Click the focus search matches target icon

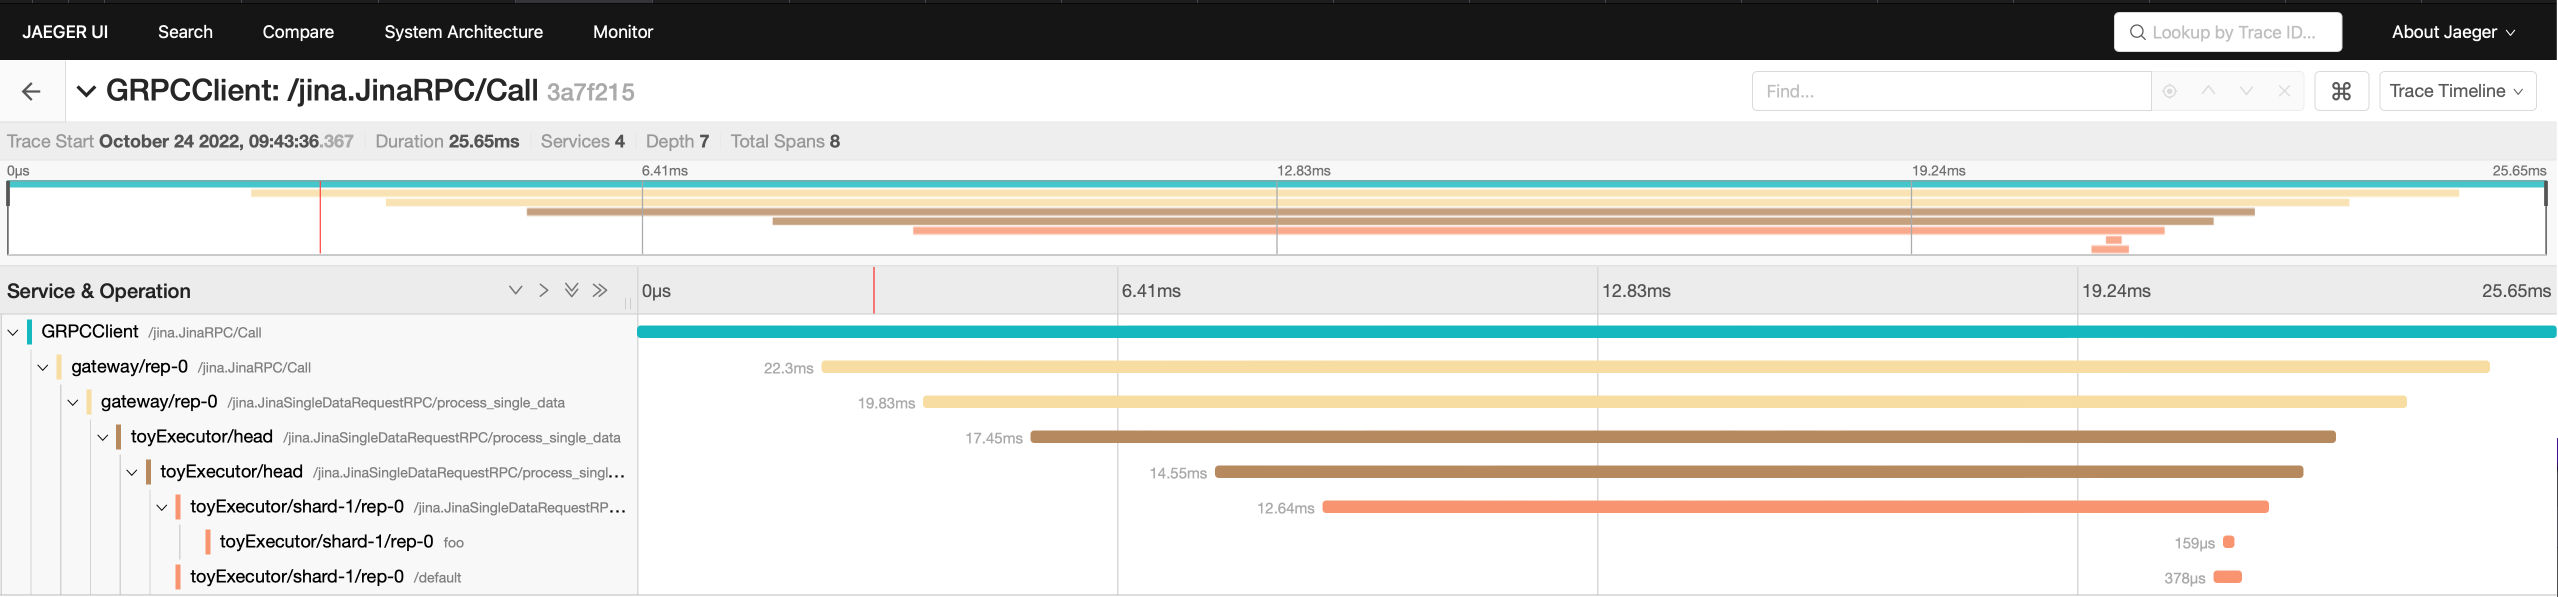[x=2169, y=91]
